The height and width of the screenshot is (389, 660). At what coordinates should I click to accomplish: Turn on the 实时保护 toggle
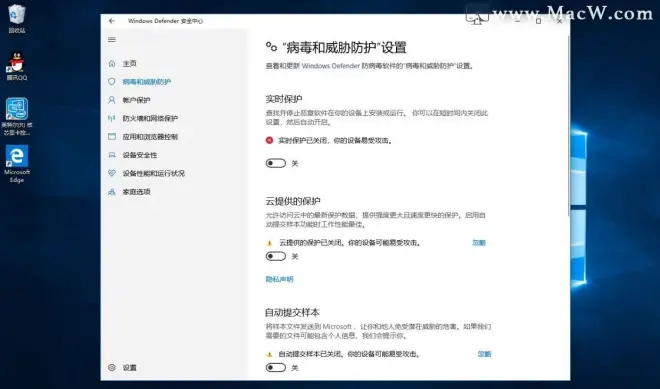(x=276, y=163)
